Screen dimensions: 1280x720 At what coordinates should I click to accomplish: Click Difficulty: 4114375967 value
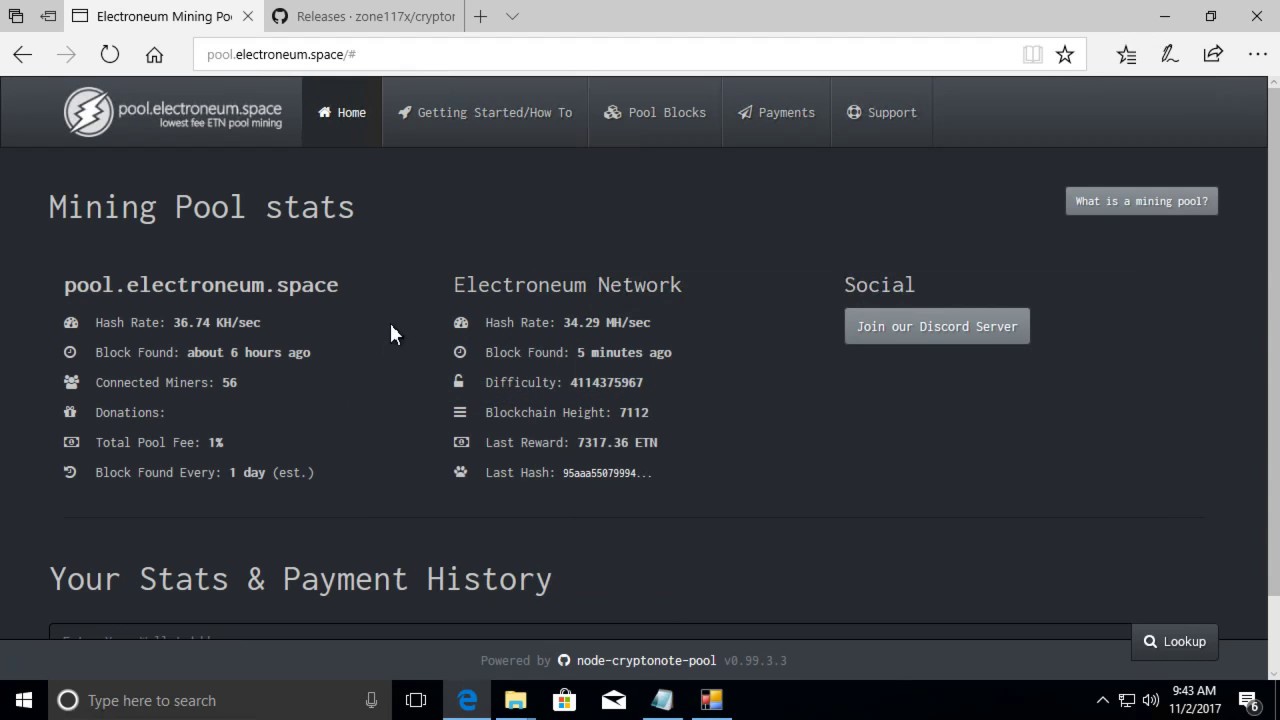tap(606, 382)
